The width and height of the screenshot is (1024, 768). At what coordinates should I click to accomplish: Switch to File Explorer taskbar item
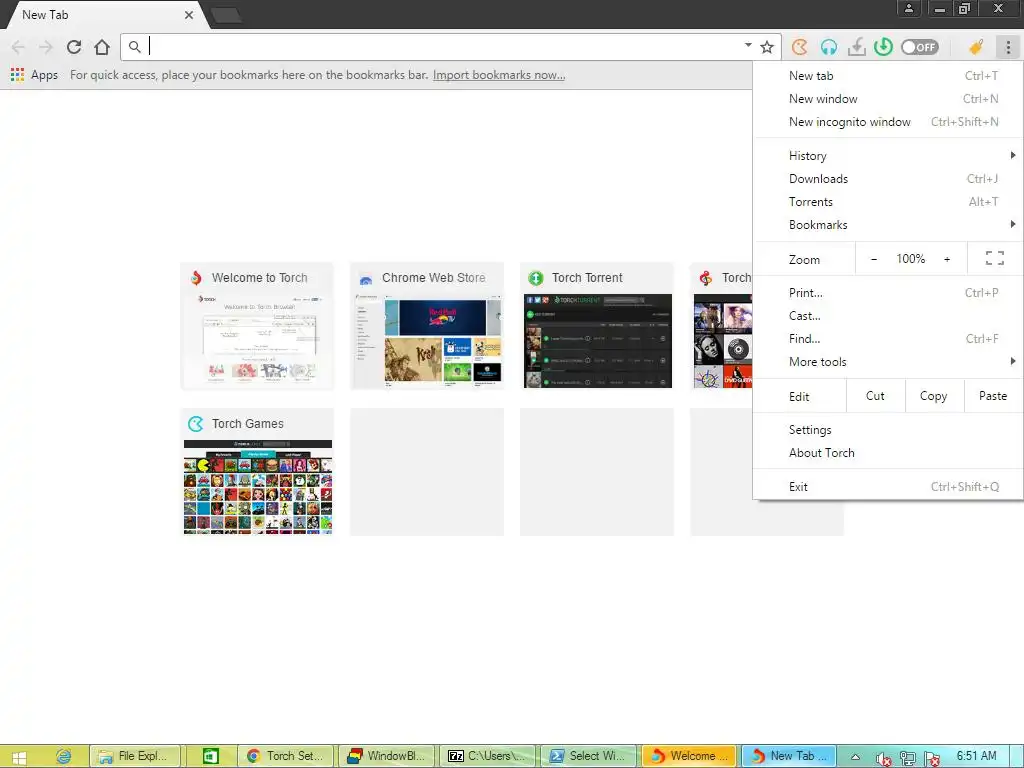coord(135,756)
